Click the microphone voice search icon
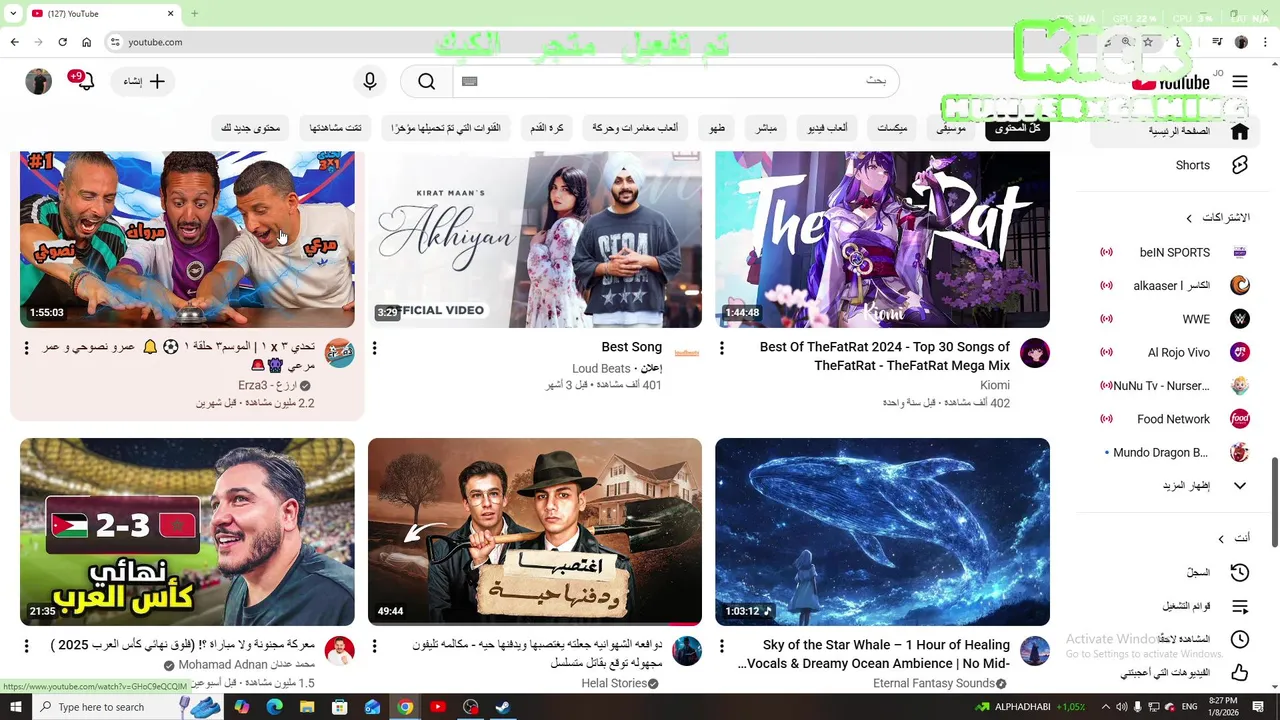 pos(370,82)
